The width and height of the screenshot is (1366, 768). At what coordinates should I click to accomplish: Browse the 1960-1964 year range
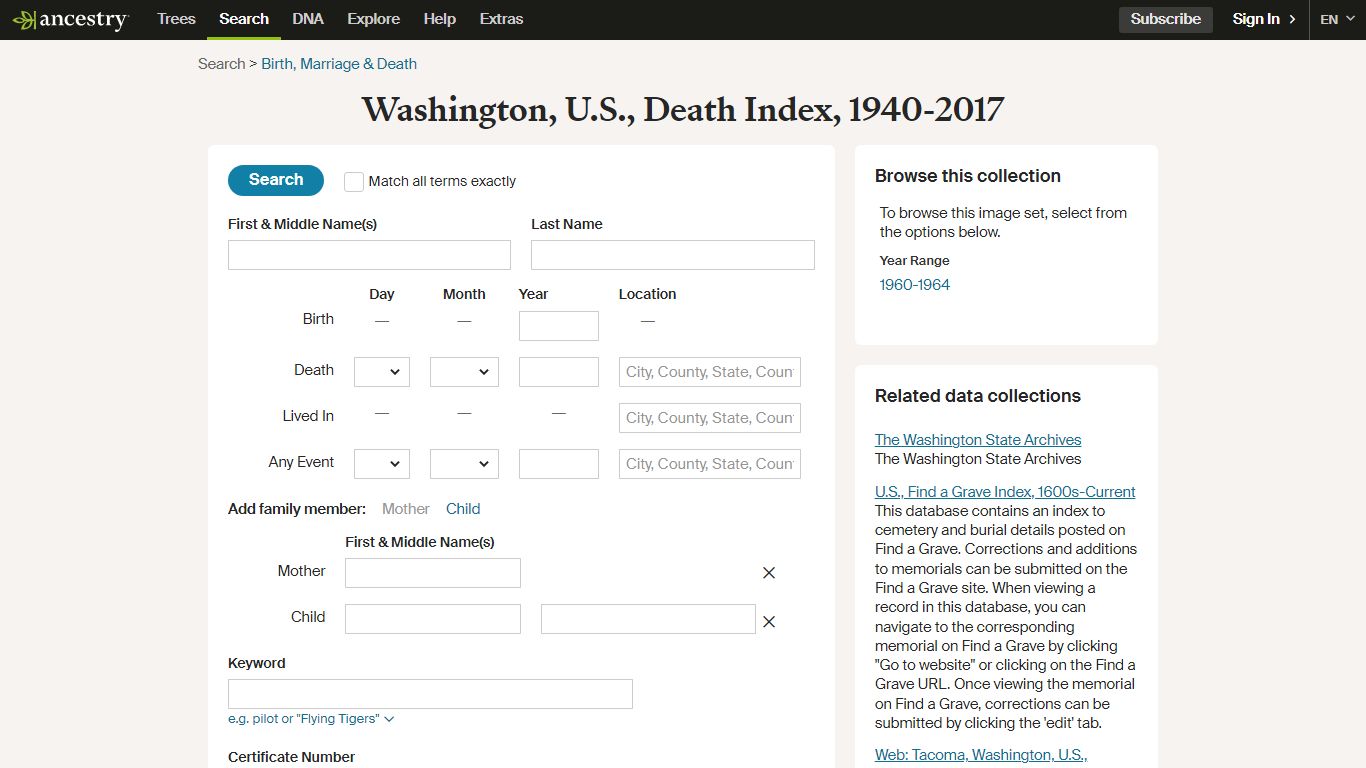(915, 285)
